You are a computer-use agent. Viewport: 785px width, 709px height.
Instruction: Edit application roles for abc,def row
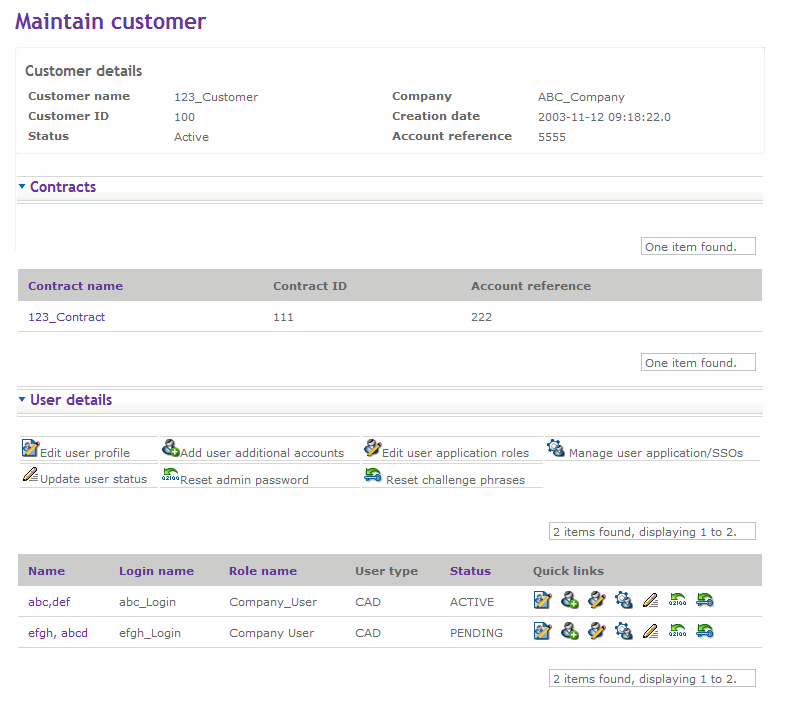click(x=596, y=600)
